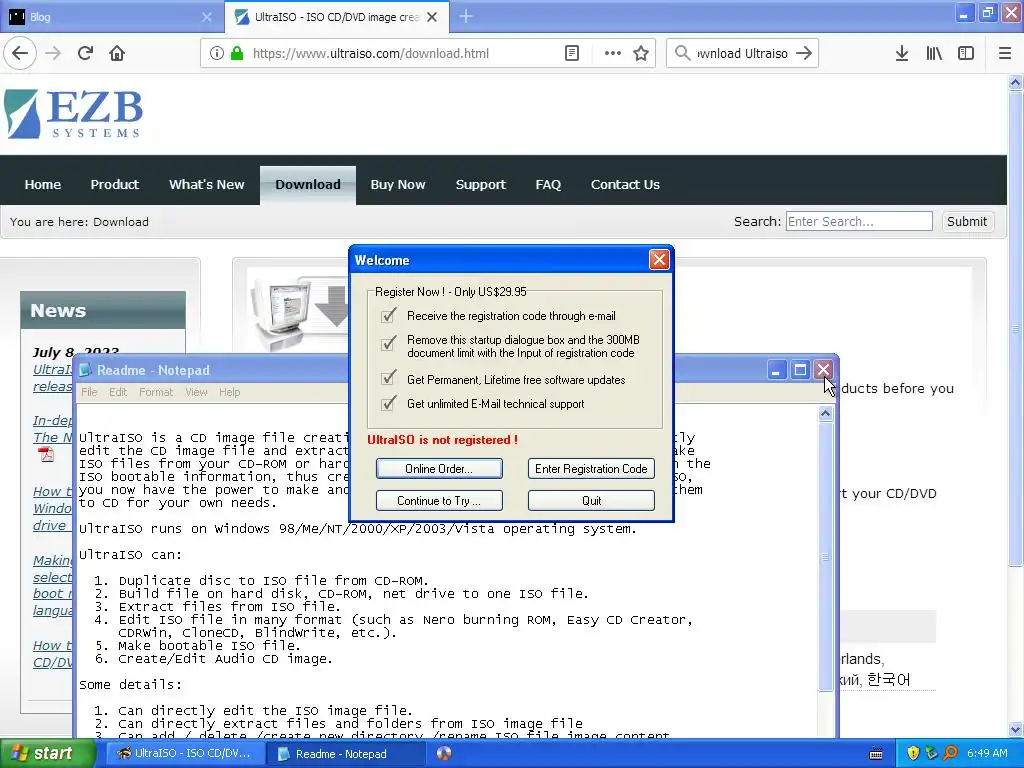Open Buy Now in site navigation
The width and height of the screenshot is (1024, 768).
398,185
